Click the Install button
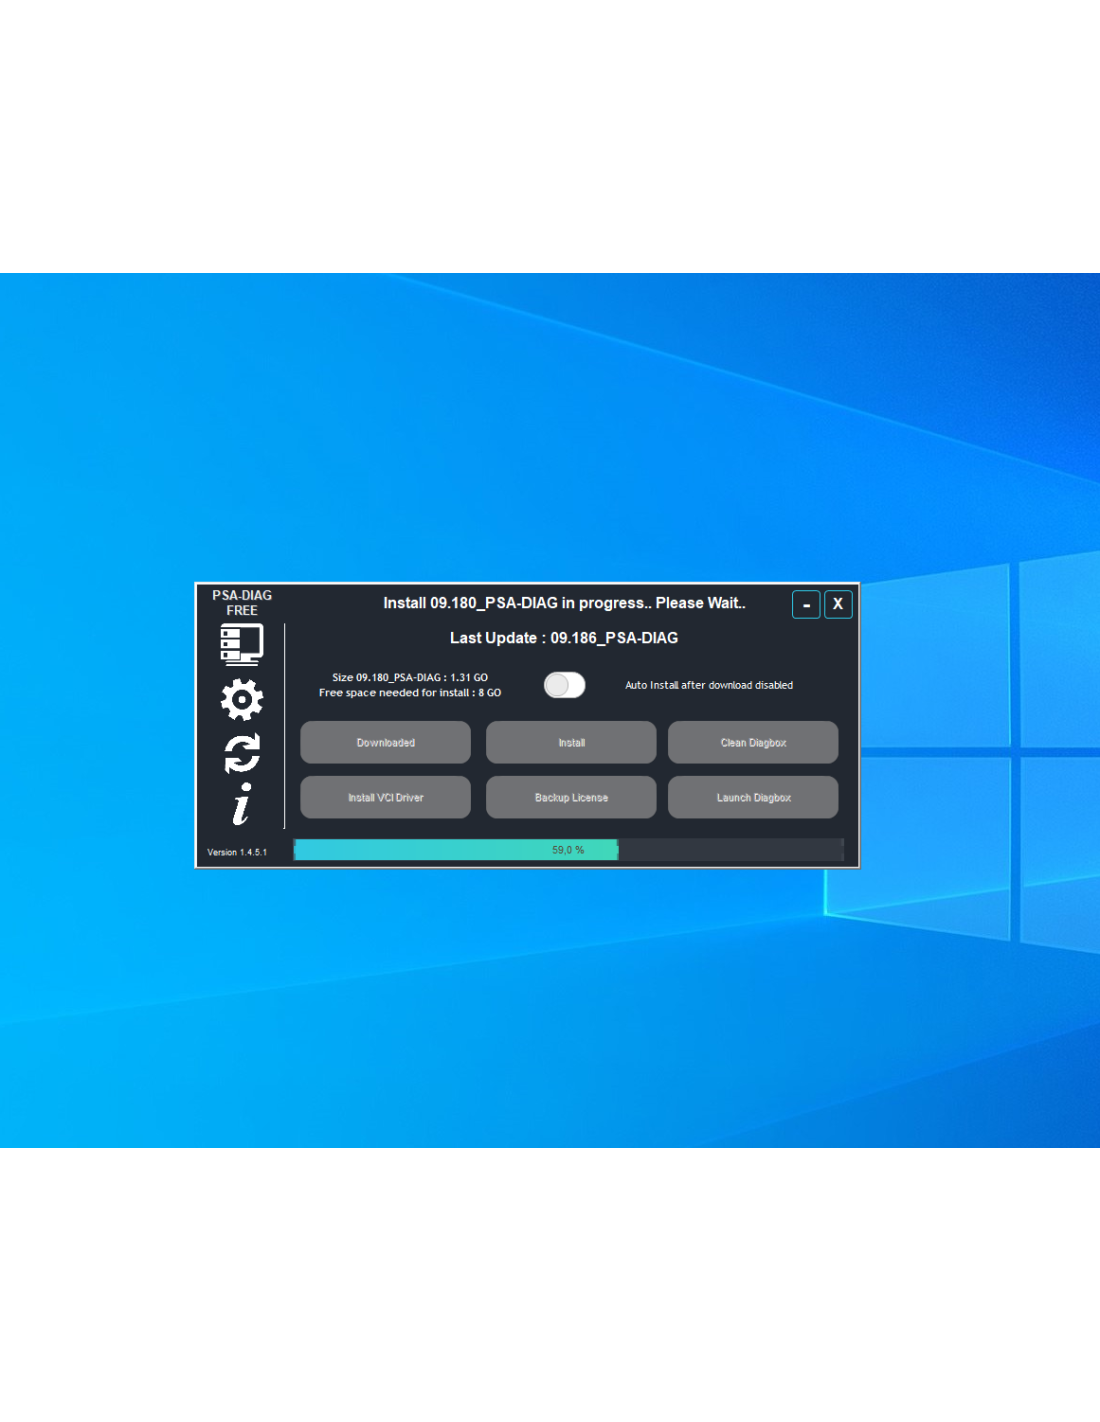The height and width of the screenshot is (1422, 1100). (571, 742)
